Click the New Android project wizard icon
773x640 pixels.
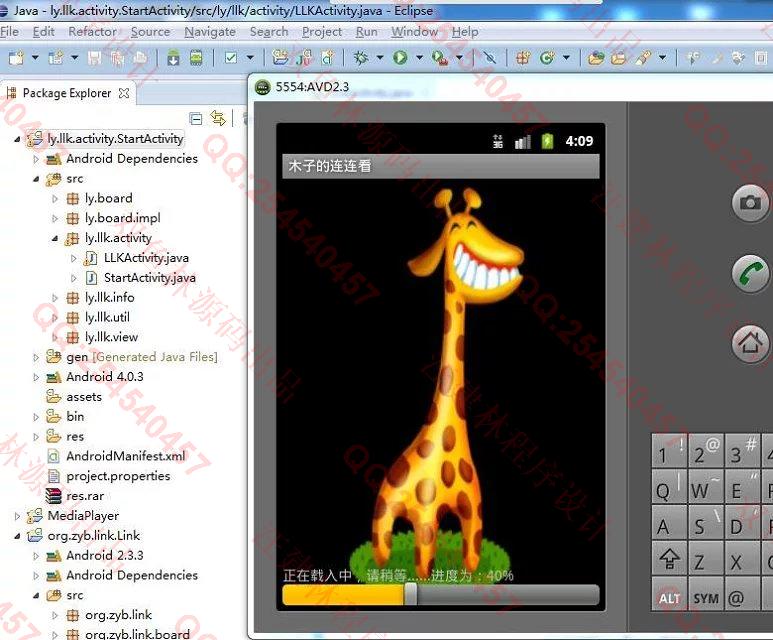pyautogui.click(x=280, y=58)
